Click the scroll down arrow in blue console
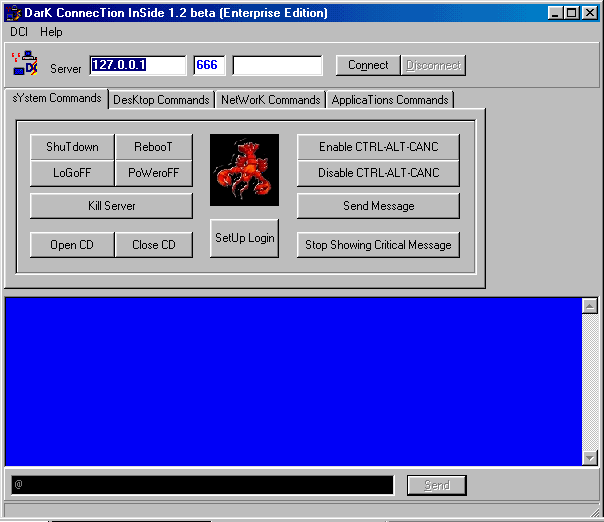Screen dimensions: 604x522 coord(590,457)
